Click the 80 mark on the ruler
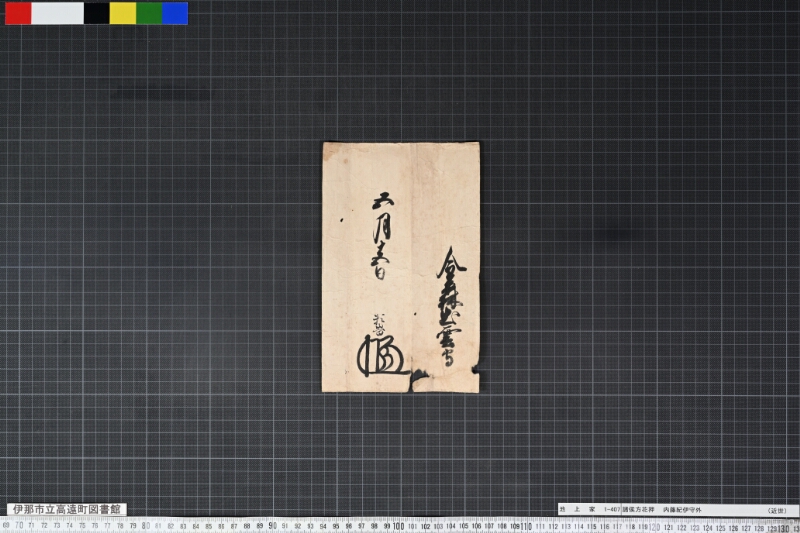 click(146, 525)
